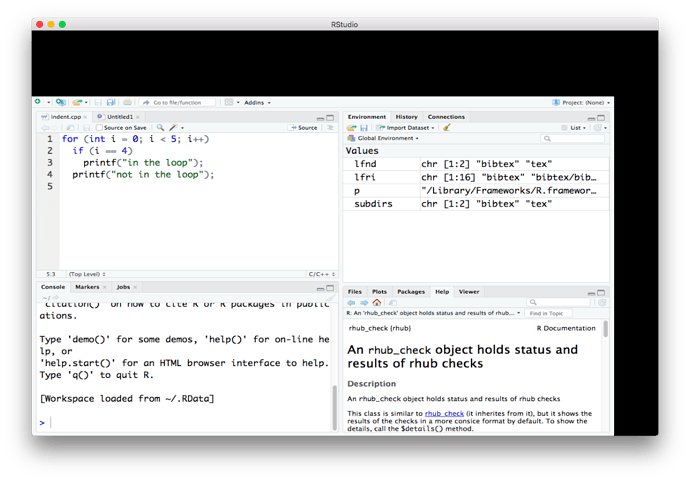Click the Print icon in main toolbar

tap(127, 103)
